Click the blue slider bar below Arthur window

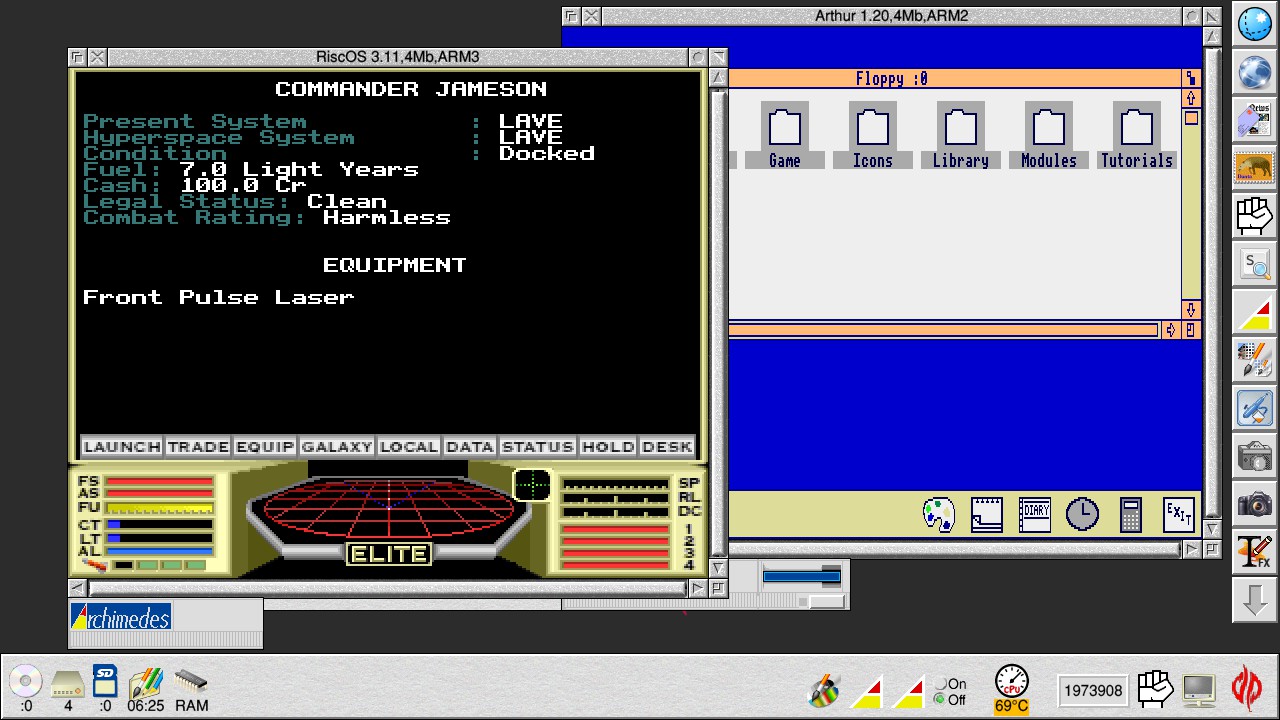(801, 575)
